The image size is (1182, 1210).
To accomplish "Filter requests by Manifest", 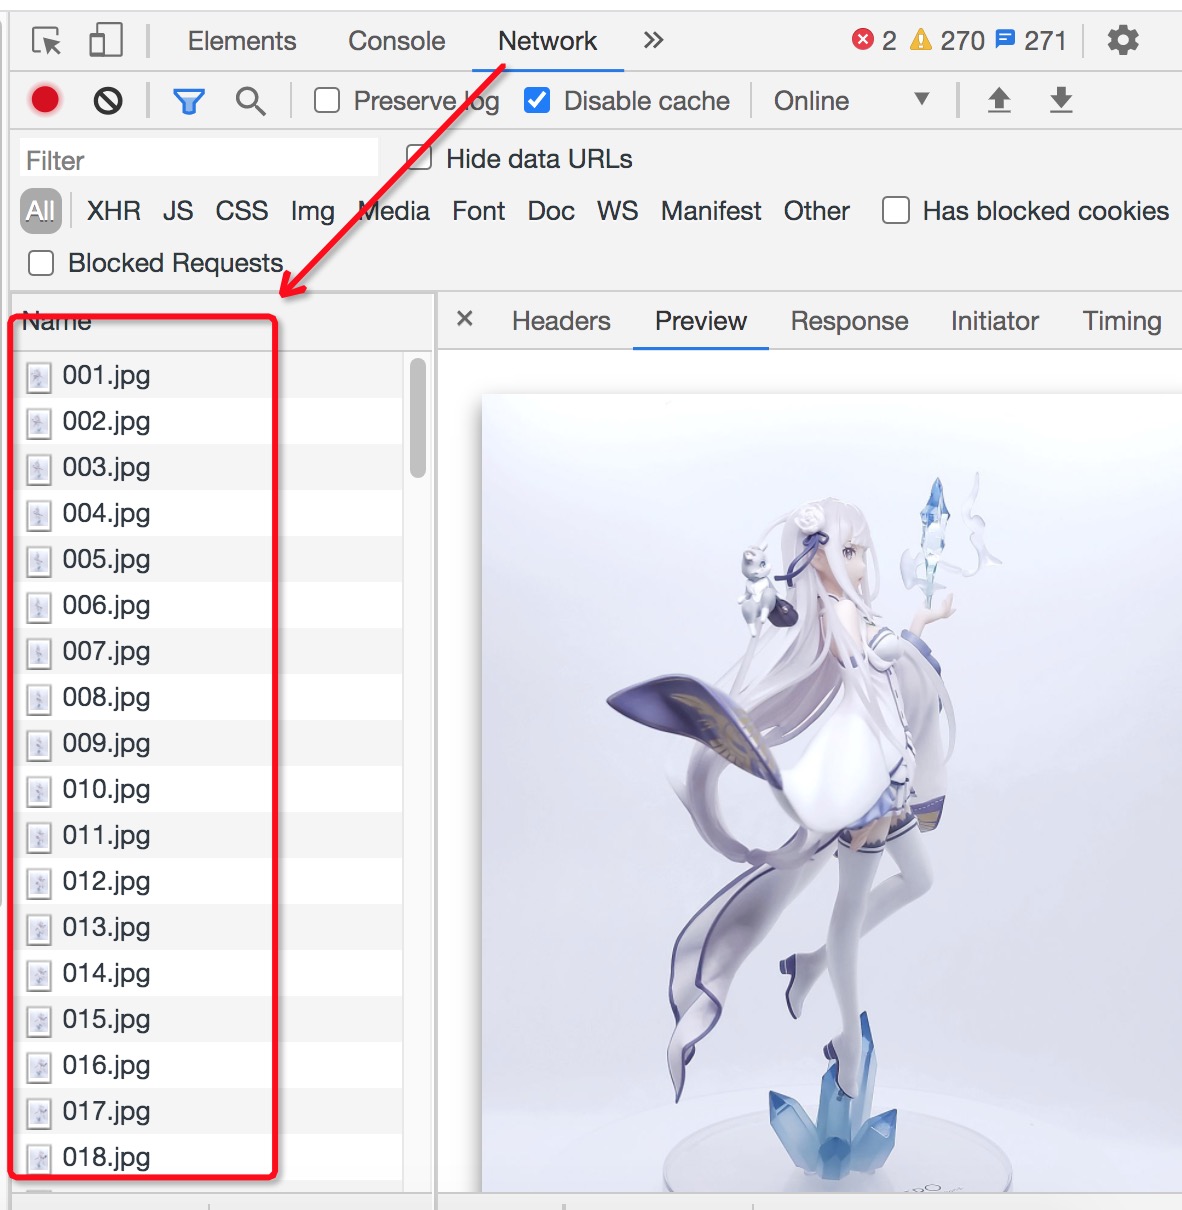I will (711, 211).
